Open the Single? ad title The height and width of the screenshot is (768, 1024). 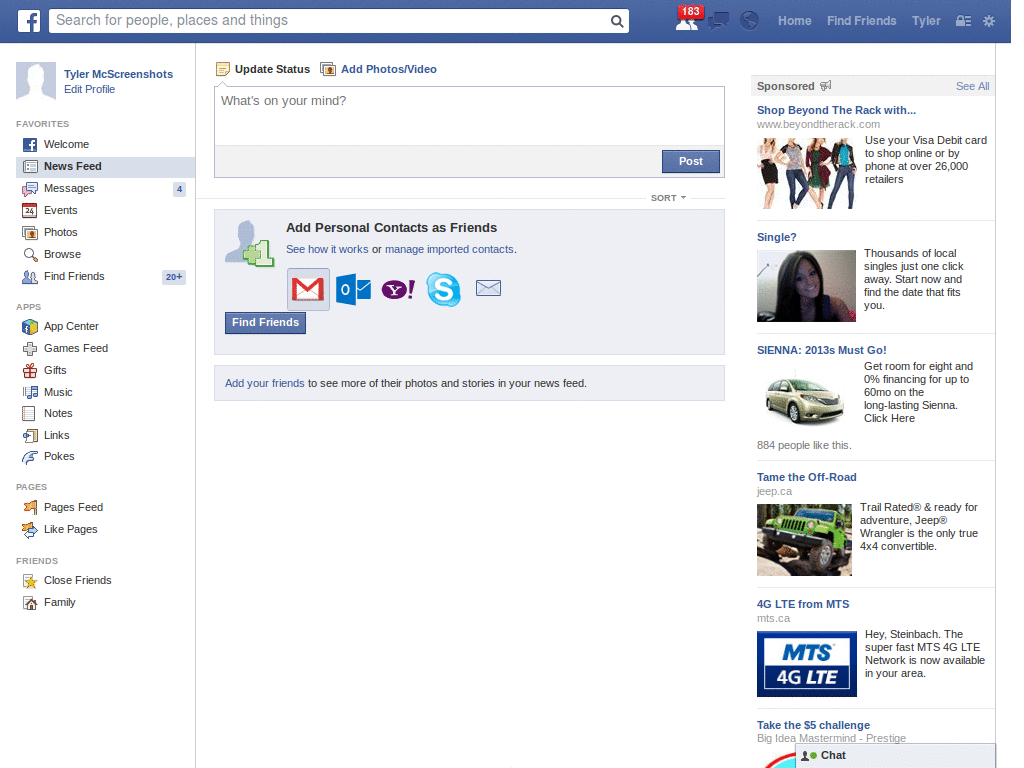pyautogui.click(x=776, y=237)
